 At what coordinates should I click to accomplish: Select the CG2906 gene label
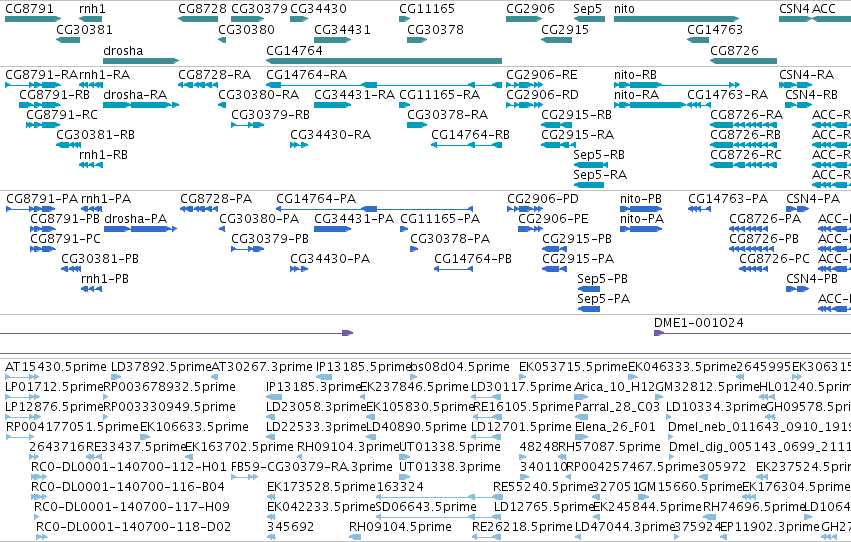coord(530,9)
